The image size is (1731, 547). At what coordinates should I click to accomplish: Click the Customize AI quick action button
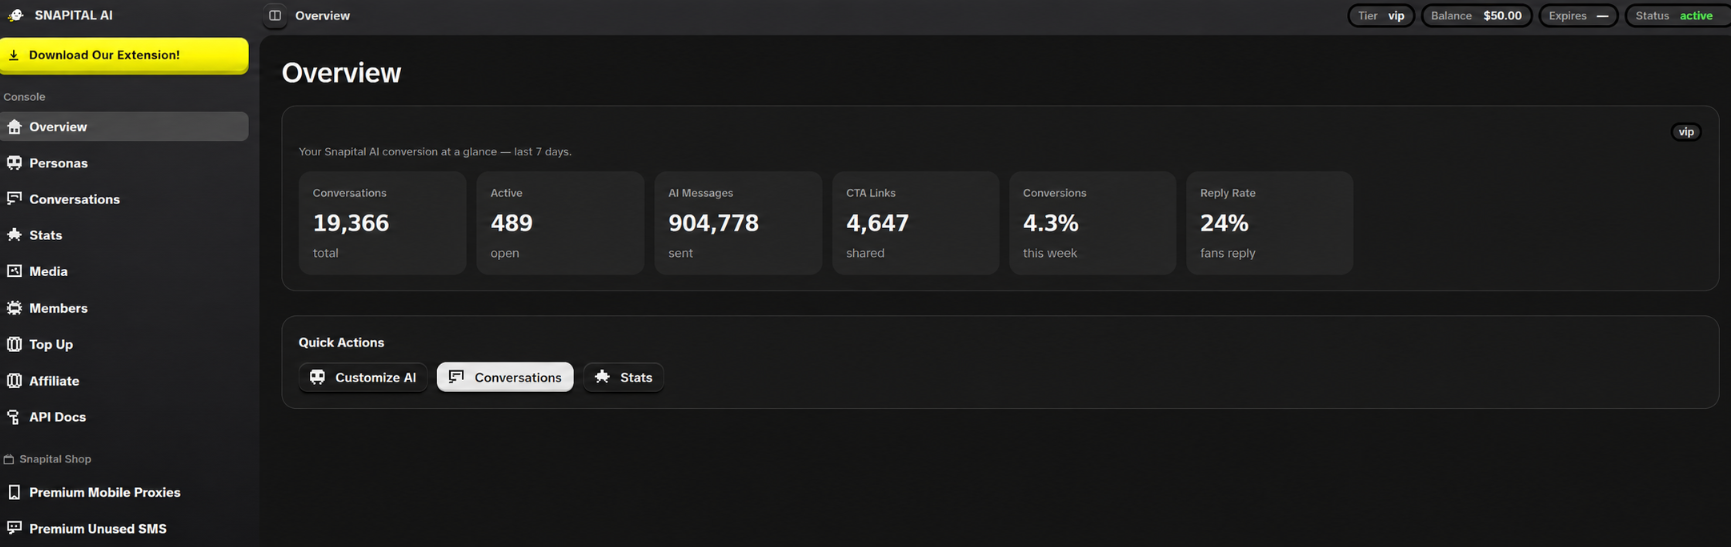363,377
